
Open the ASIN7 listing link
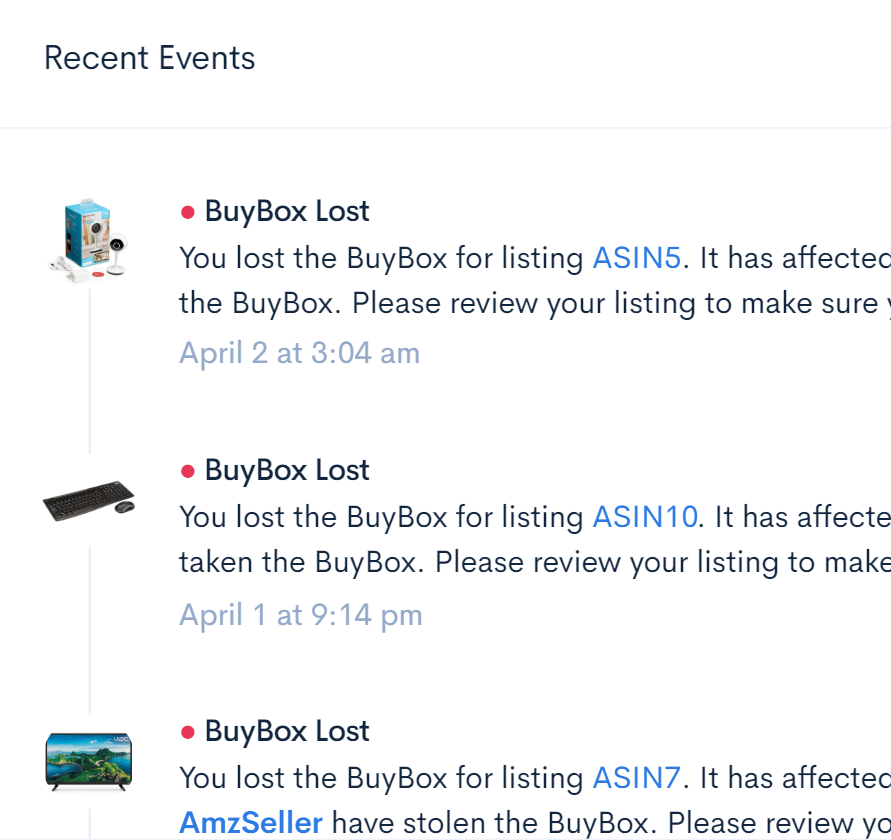click(636, 777)
